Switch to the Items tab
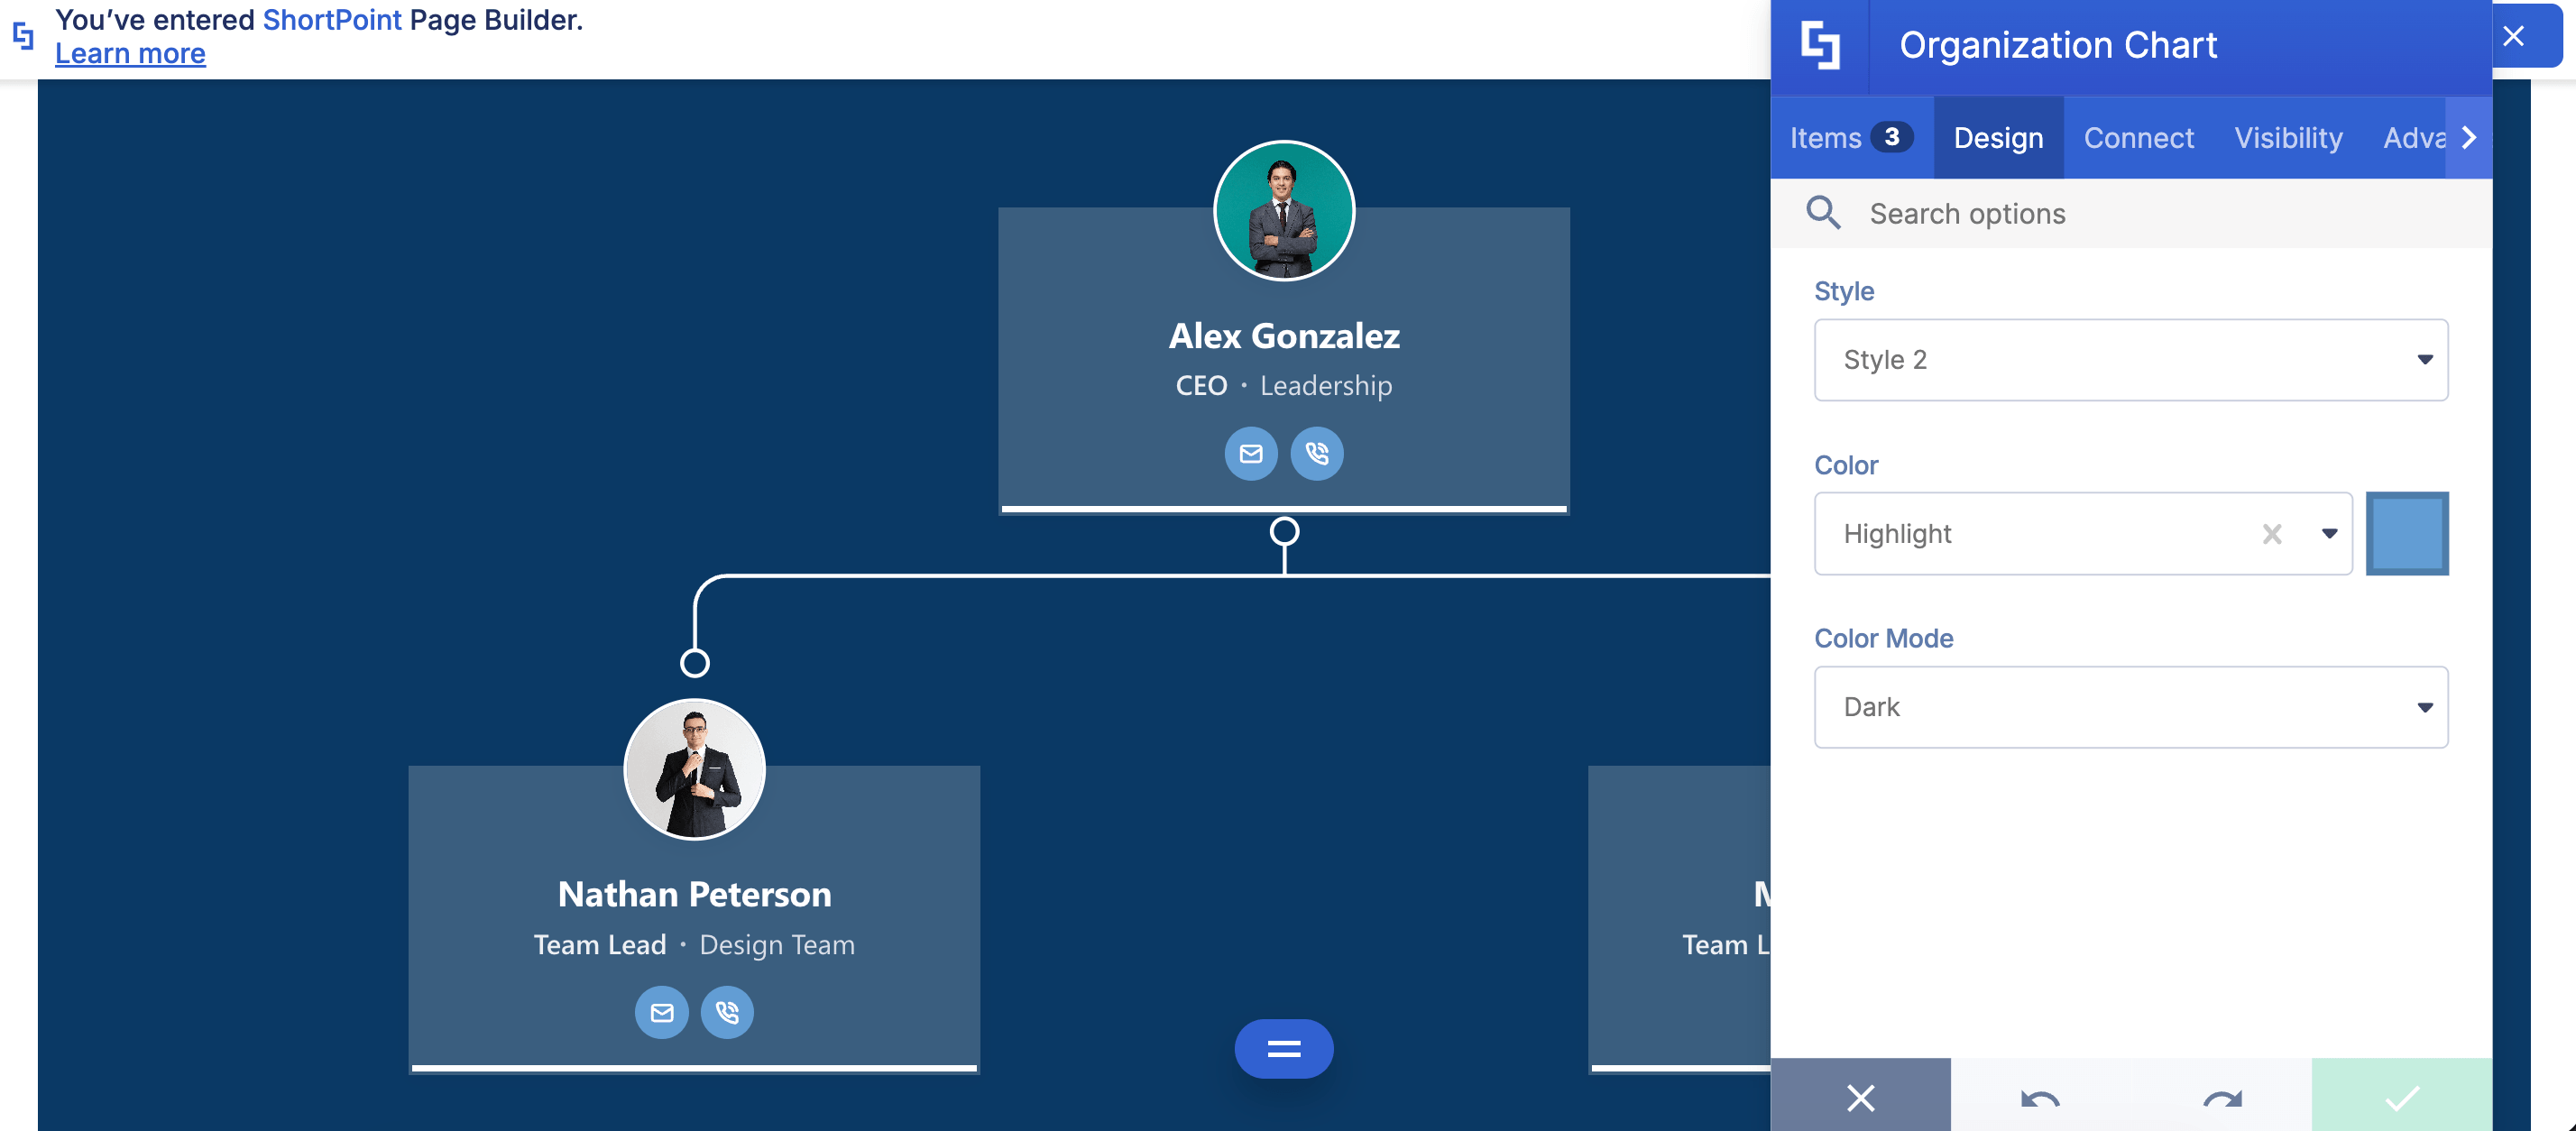The width and height of the screenshot is (2576, 1131). pos(1851,138)
